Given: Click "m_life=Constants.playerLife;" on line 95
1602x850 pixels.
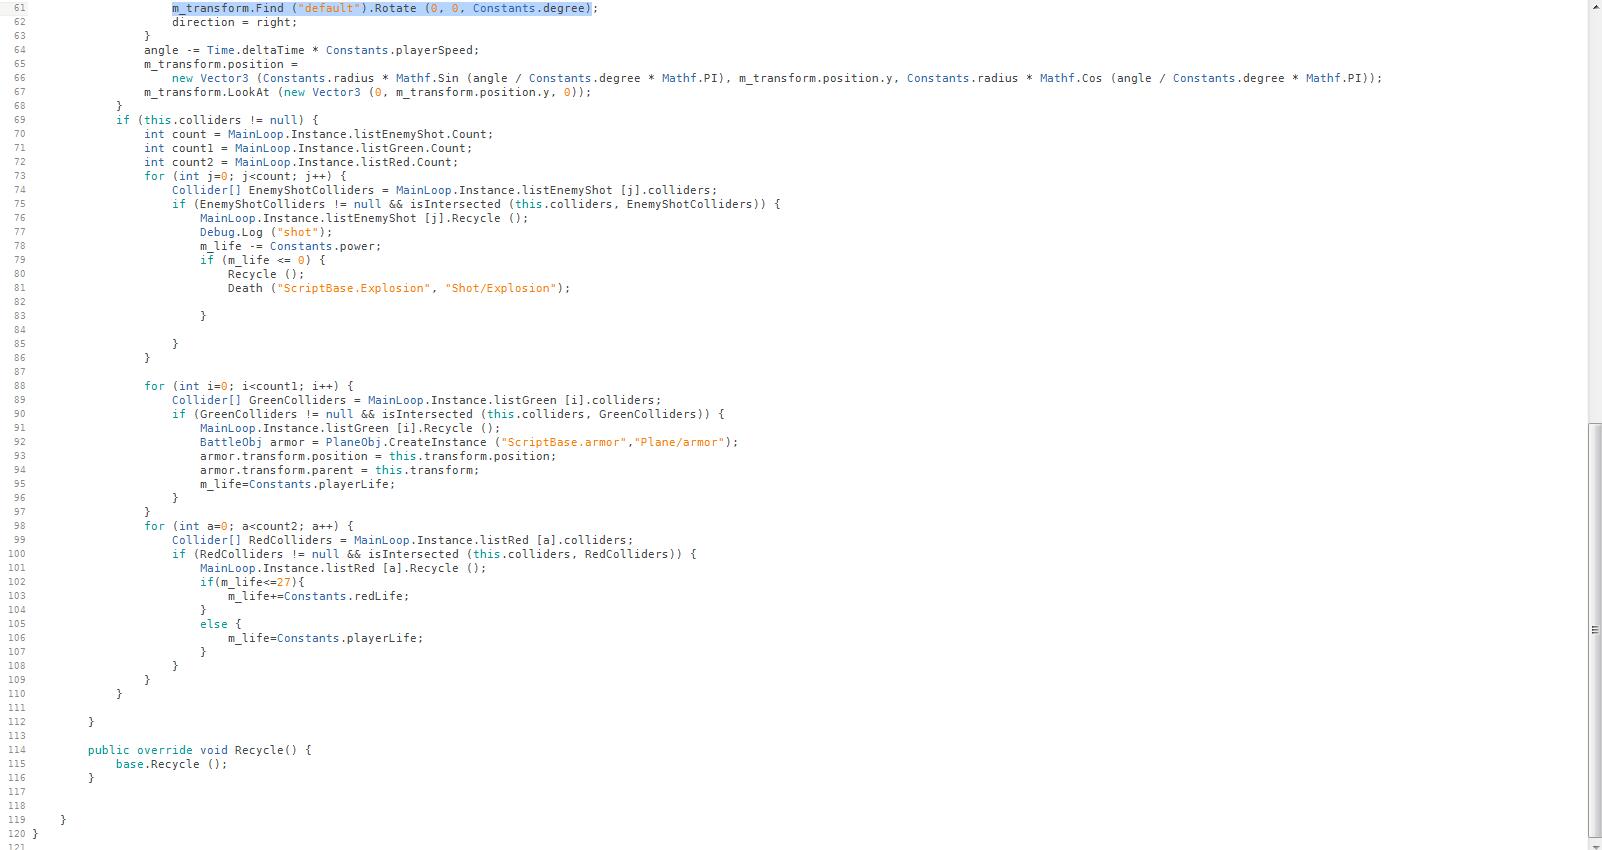Looking at the screenshot, I should pyautogui.click(x=297, y=484).
